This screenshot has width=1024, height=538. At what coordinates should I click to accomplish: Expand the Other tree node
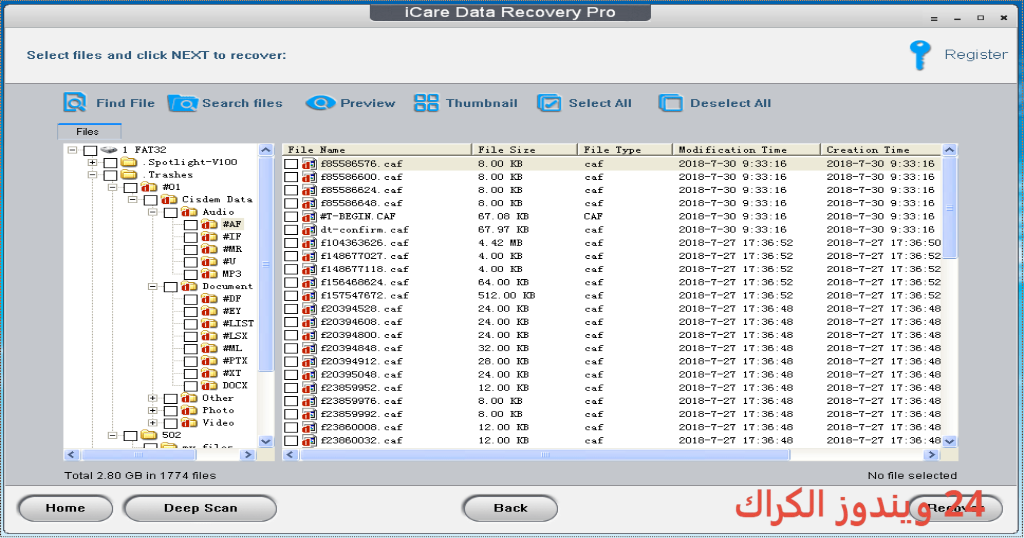click(152, 398)
